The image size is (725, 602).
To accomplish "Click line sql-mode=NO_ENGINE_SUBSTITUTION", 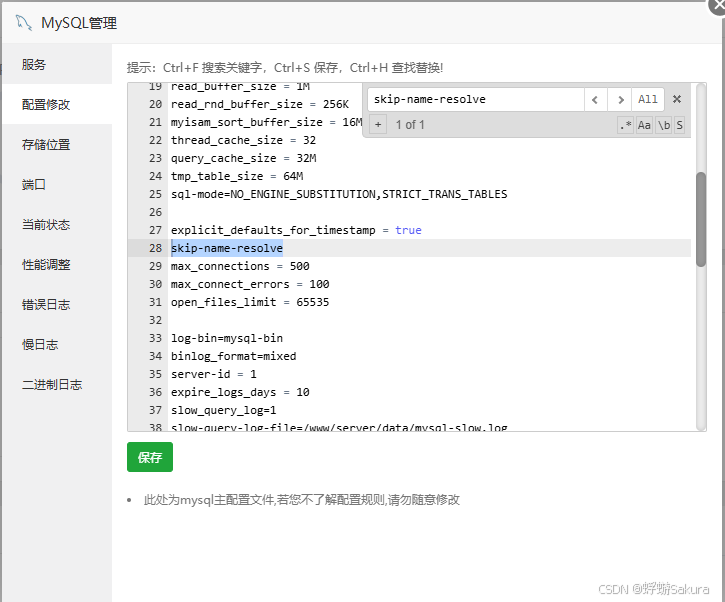I will point(339,194).
